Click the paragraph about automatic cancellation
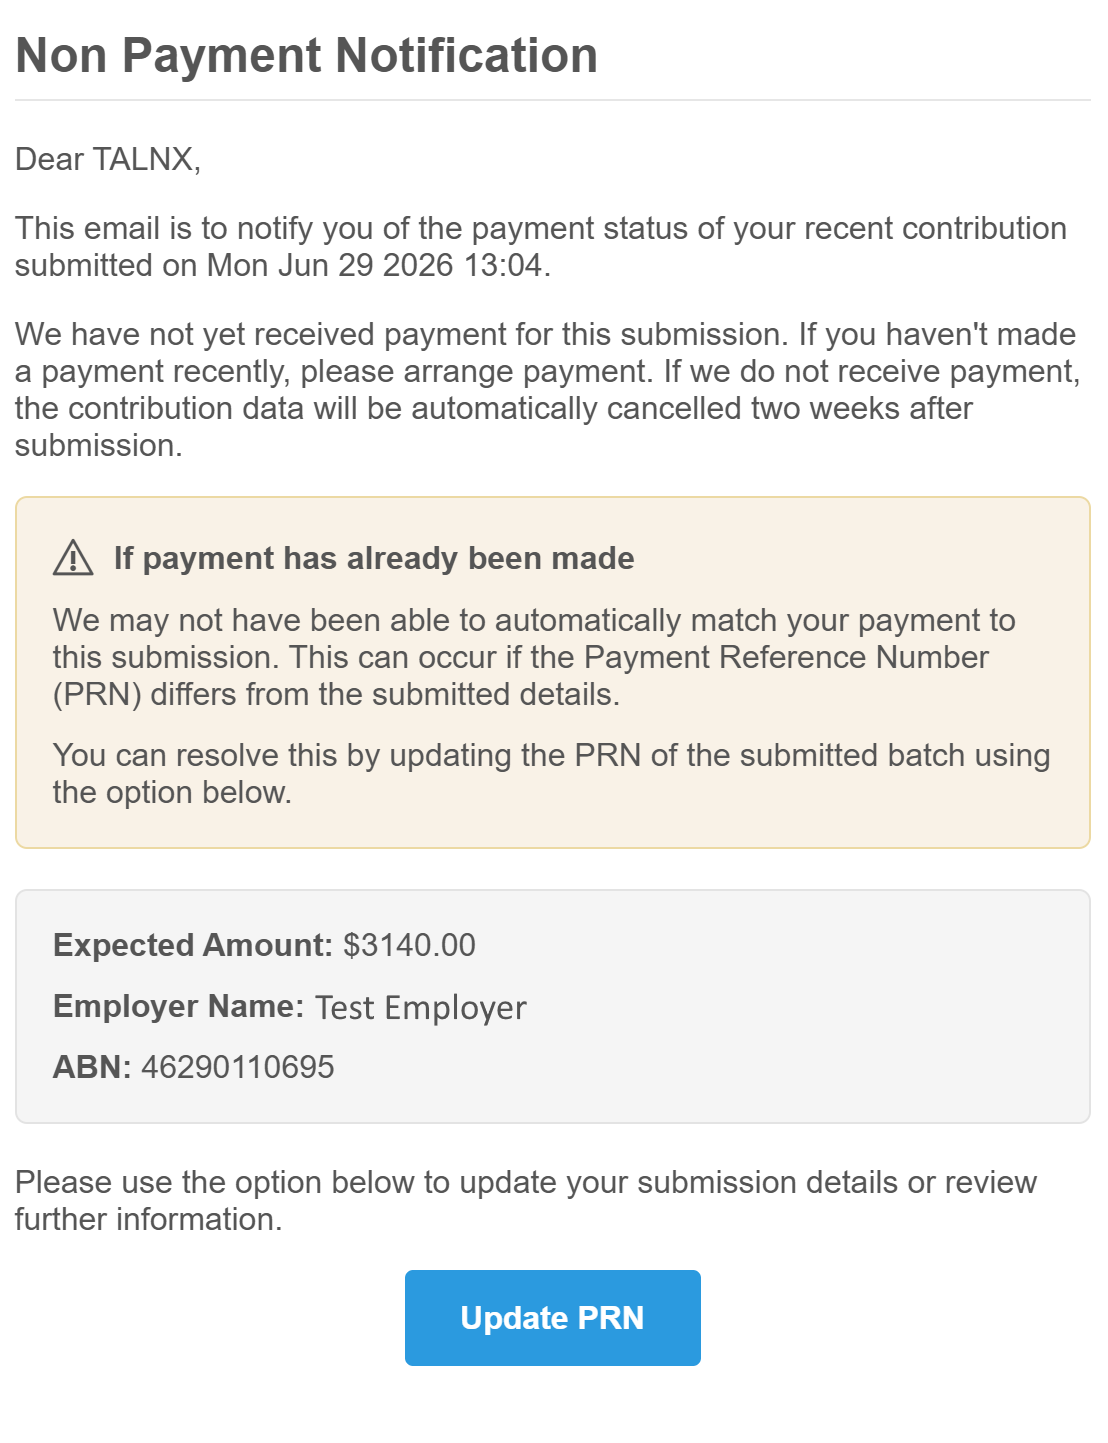Screen dimensions: 1108x1443 547,389
